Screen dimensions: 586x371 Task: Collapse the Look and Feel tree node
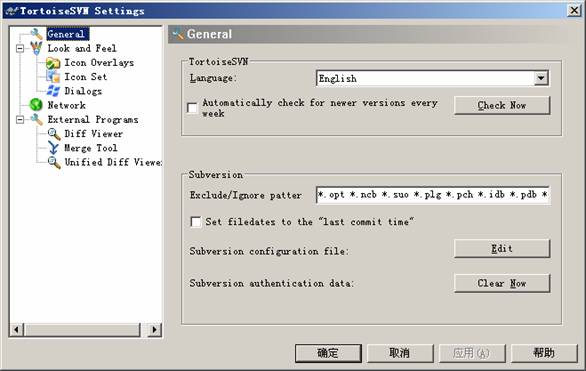pyautogui.click(x=20, y=48)
